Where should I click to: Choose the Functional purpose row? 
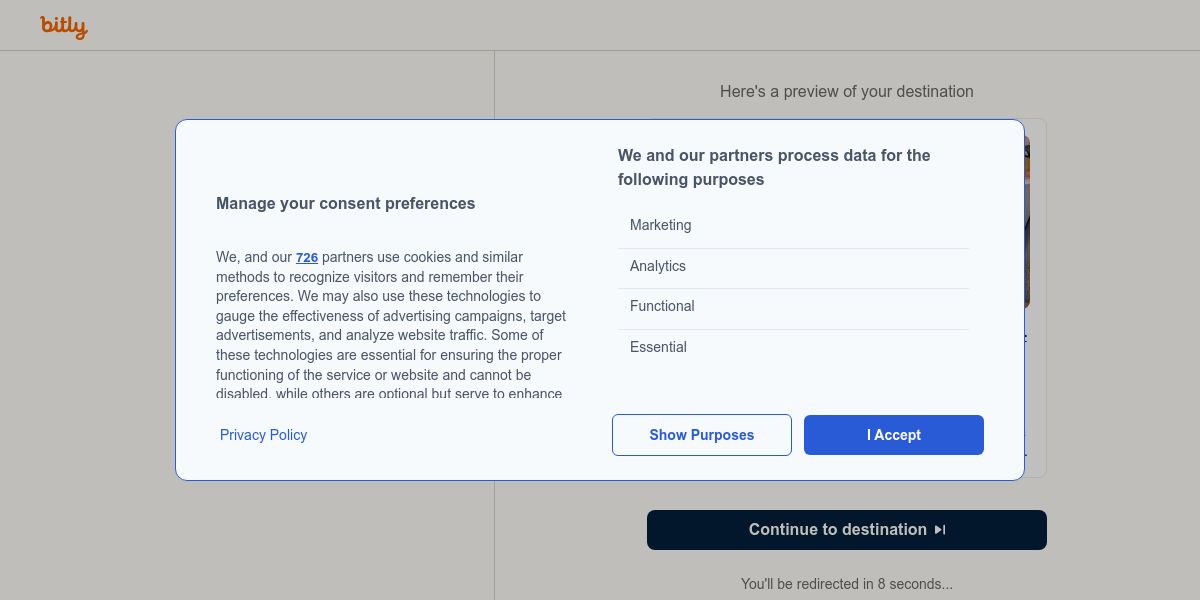tap(793, 307)
